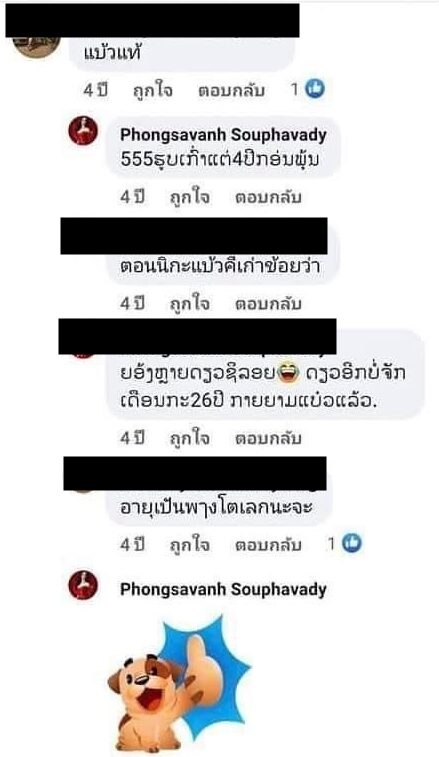Viewport: 439px width, 757px height.
Task: Open the Phongsavanh Souphavady avatar above the dog sticker
Action: point(83,585)
